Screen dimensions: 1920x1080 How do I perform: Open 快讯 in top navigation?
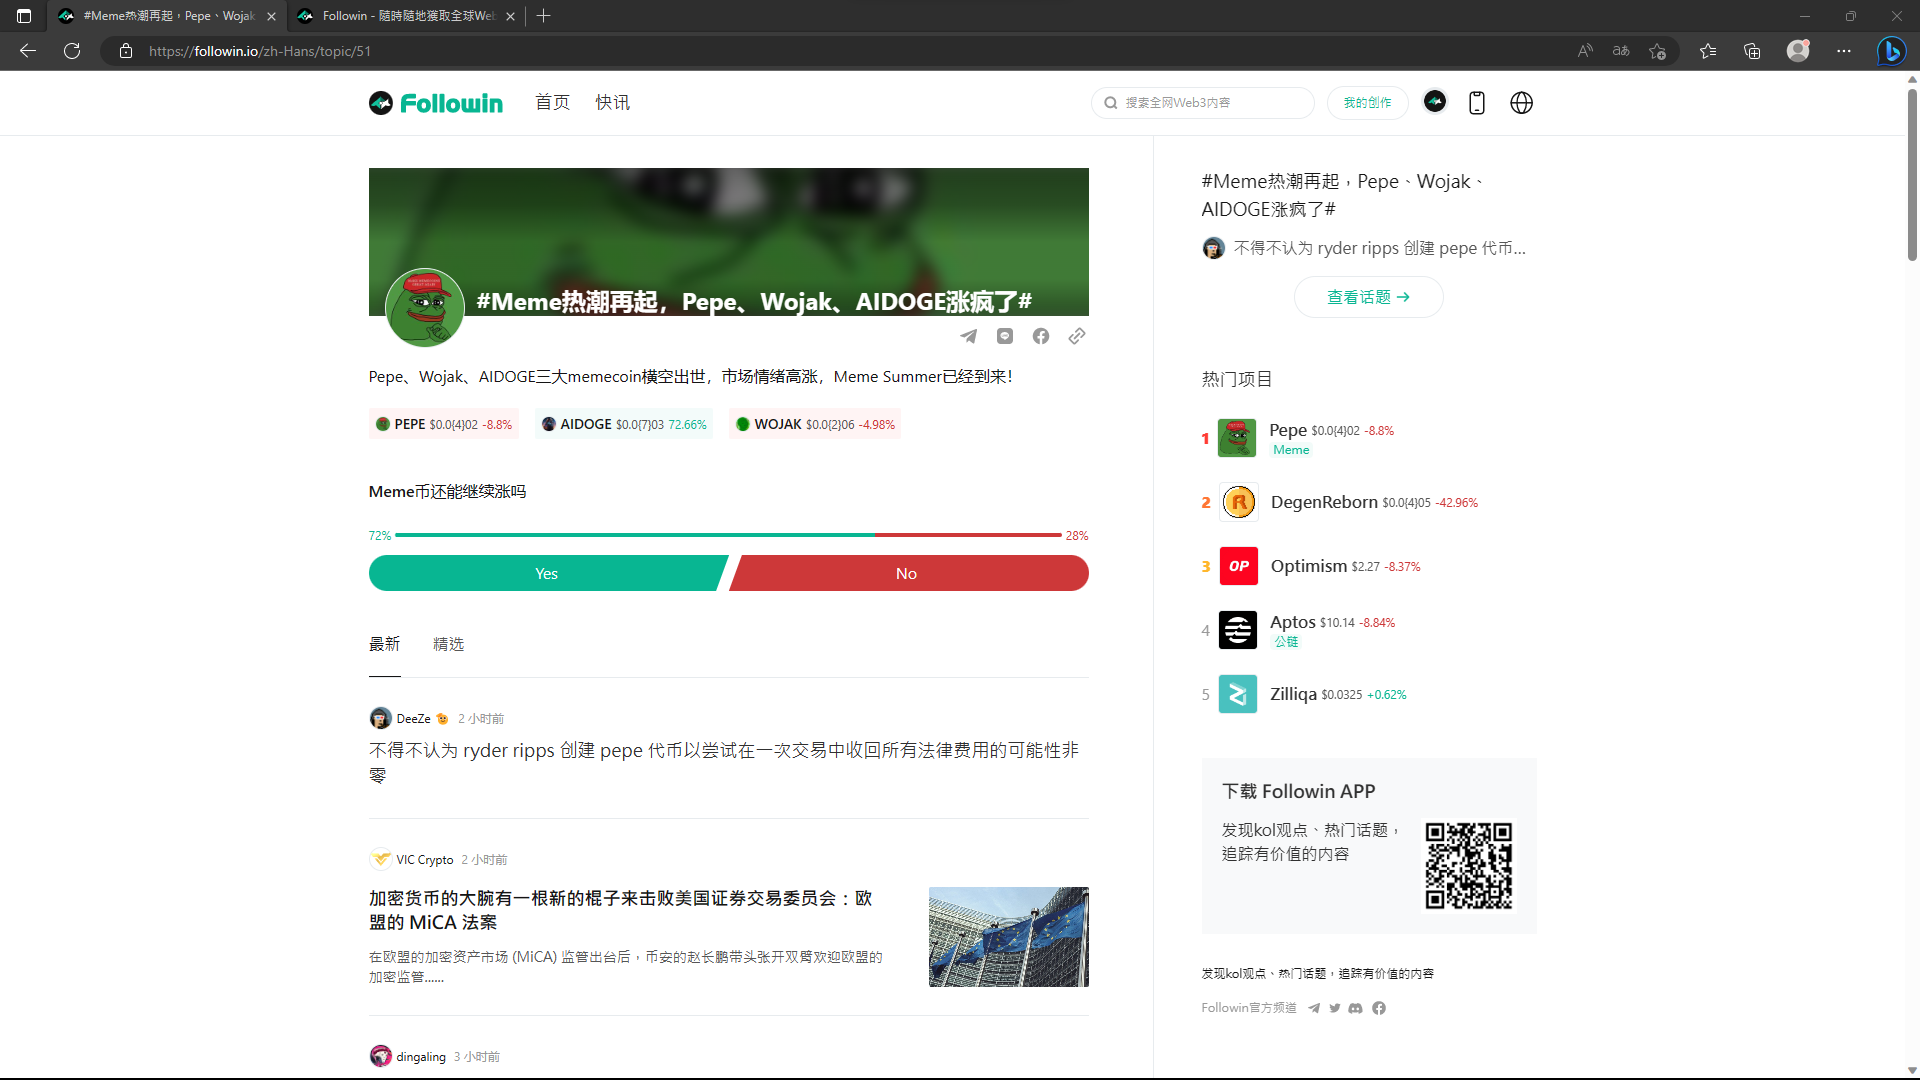pos(612,102)
